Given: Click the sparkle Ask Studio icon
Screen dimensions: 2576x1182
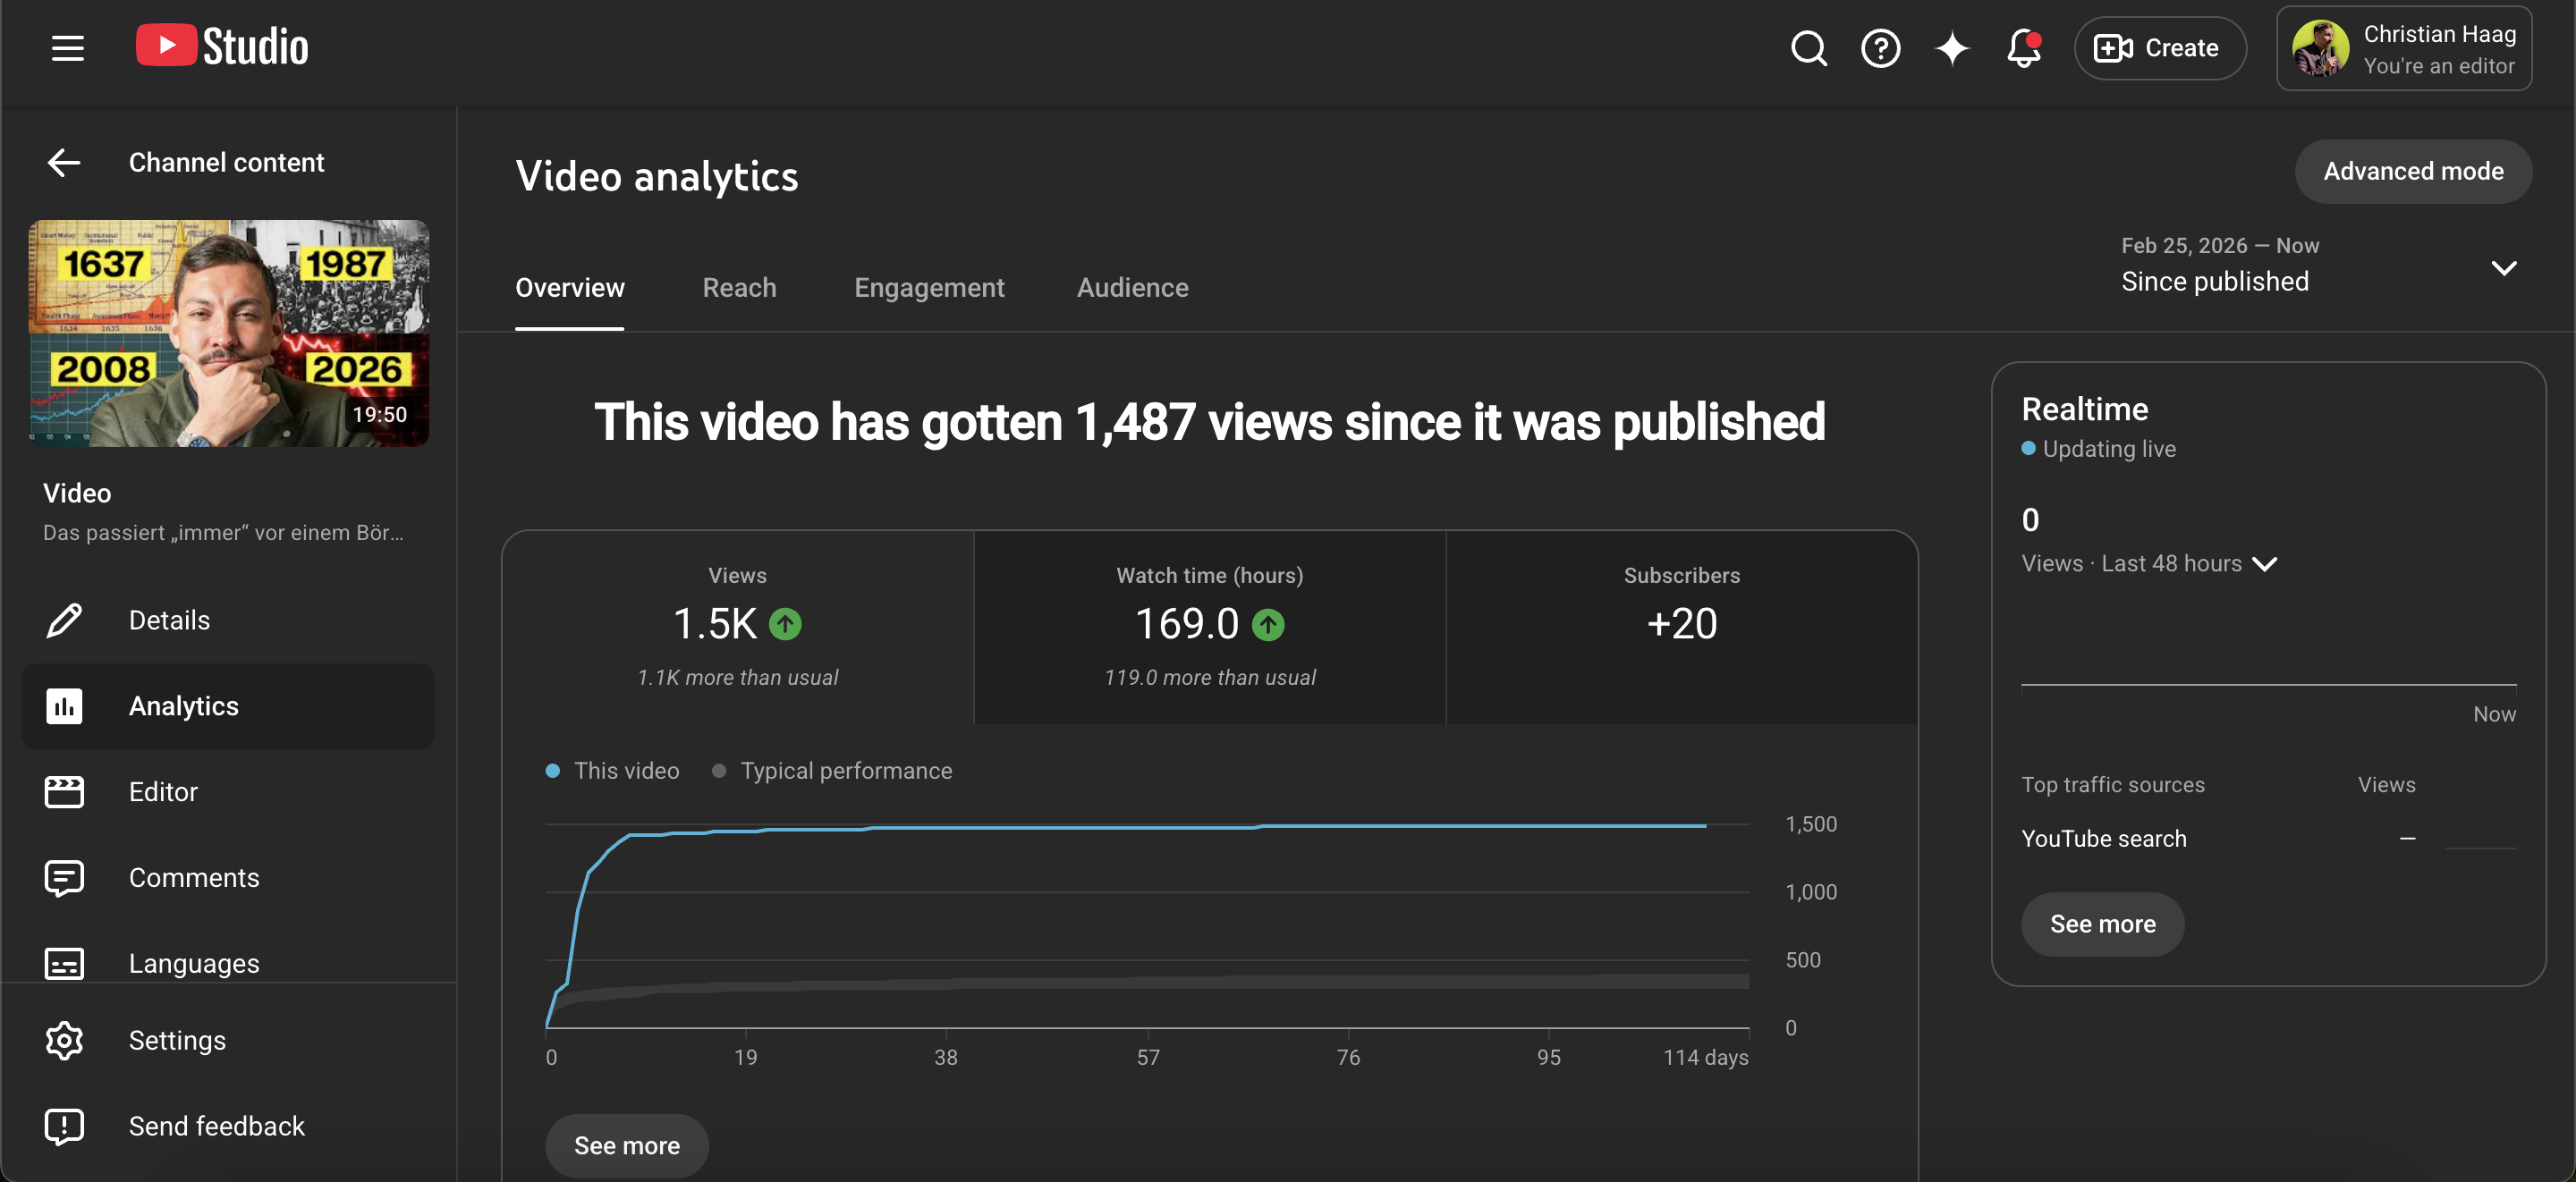Looking at the screenshot, I should pyautogui.click(x=1951, y=48).
